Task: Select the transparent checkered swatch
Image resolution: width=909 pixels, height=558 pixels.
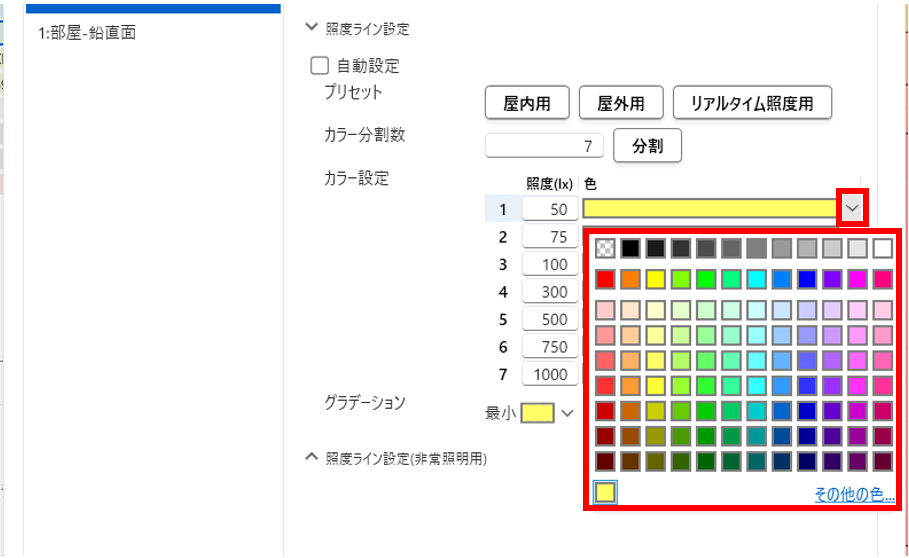Action: pos(605,248)
